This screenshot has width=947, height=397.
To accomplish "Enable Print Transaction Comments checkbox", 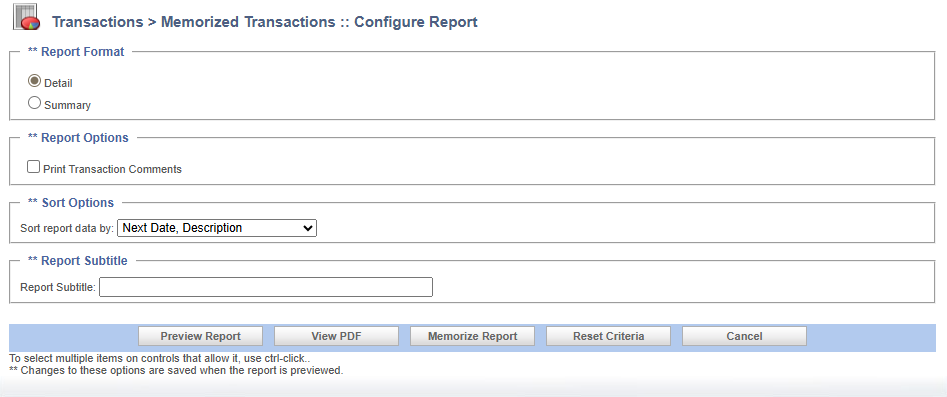I will point(34,167).
